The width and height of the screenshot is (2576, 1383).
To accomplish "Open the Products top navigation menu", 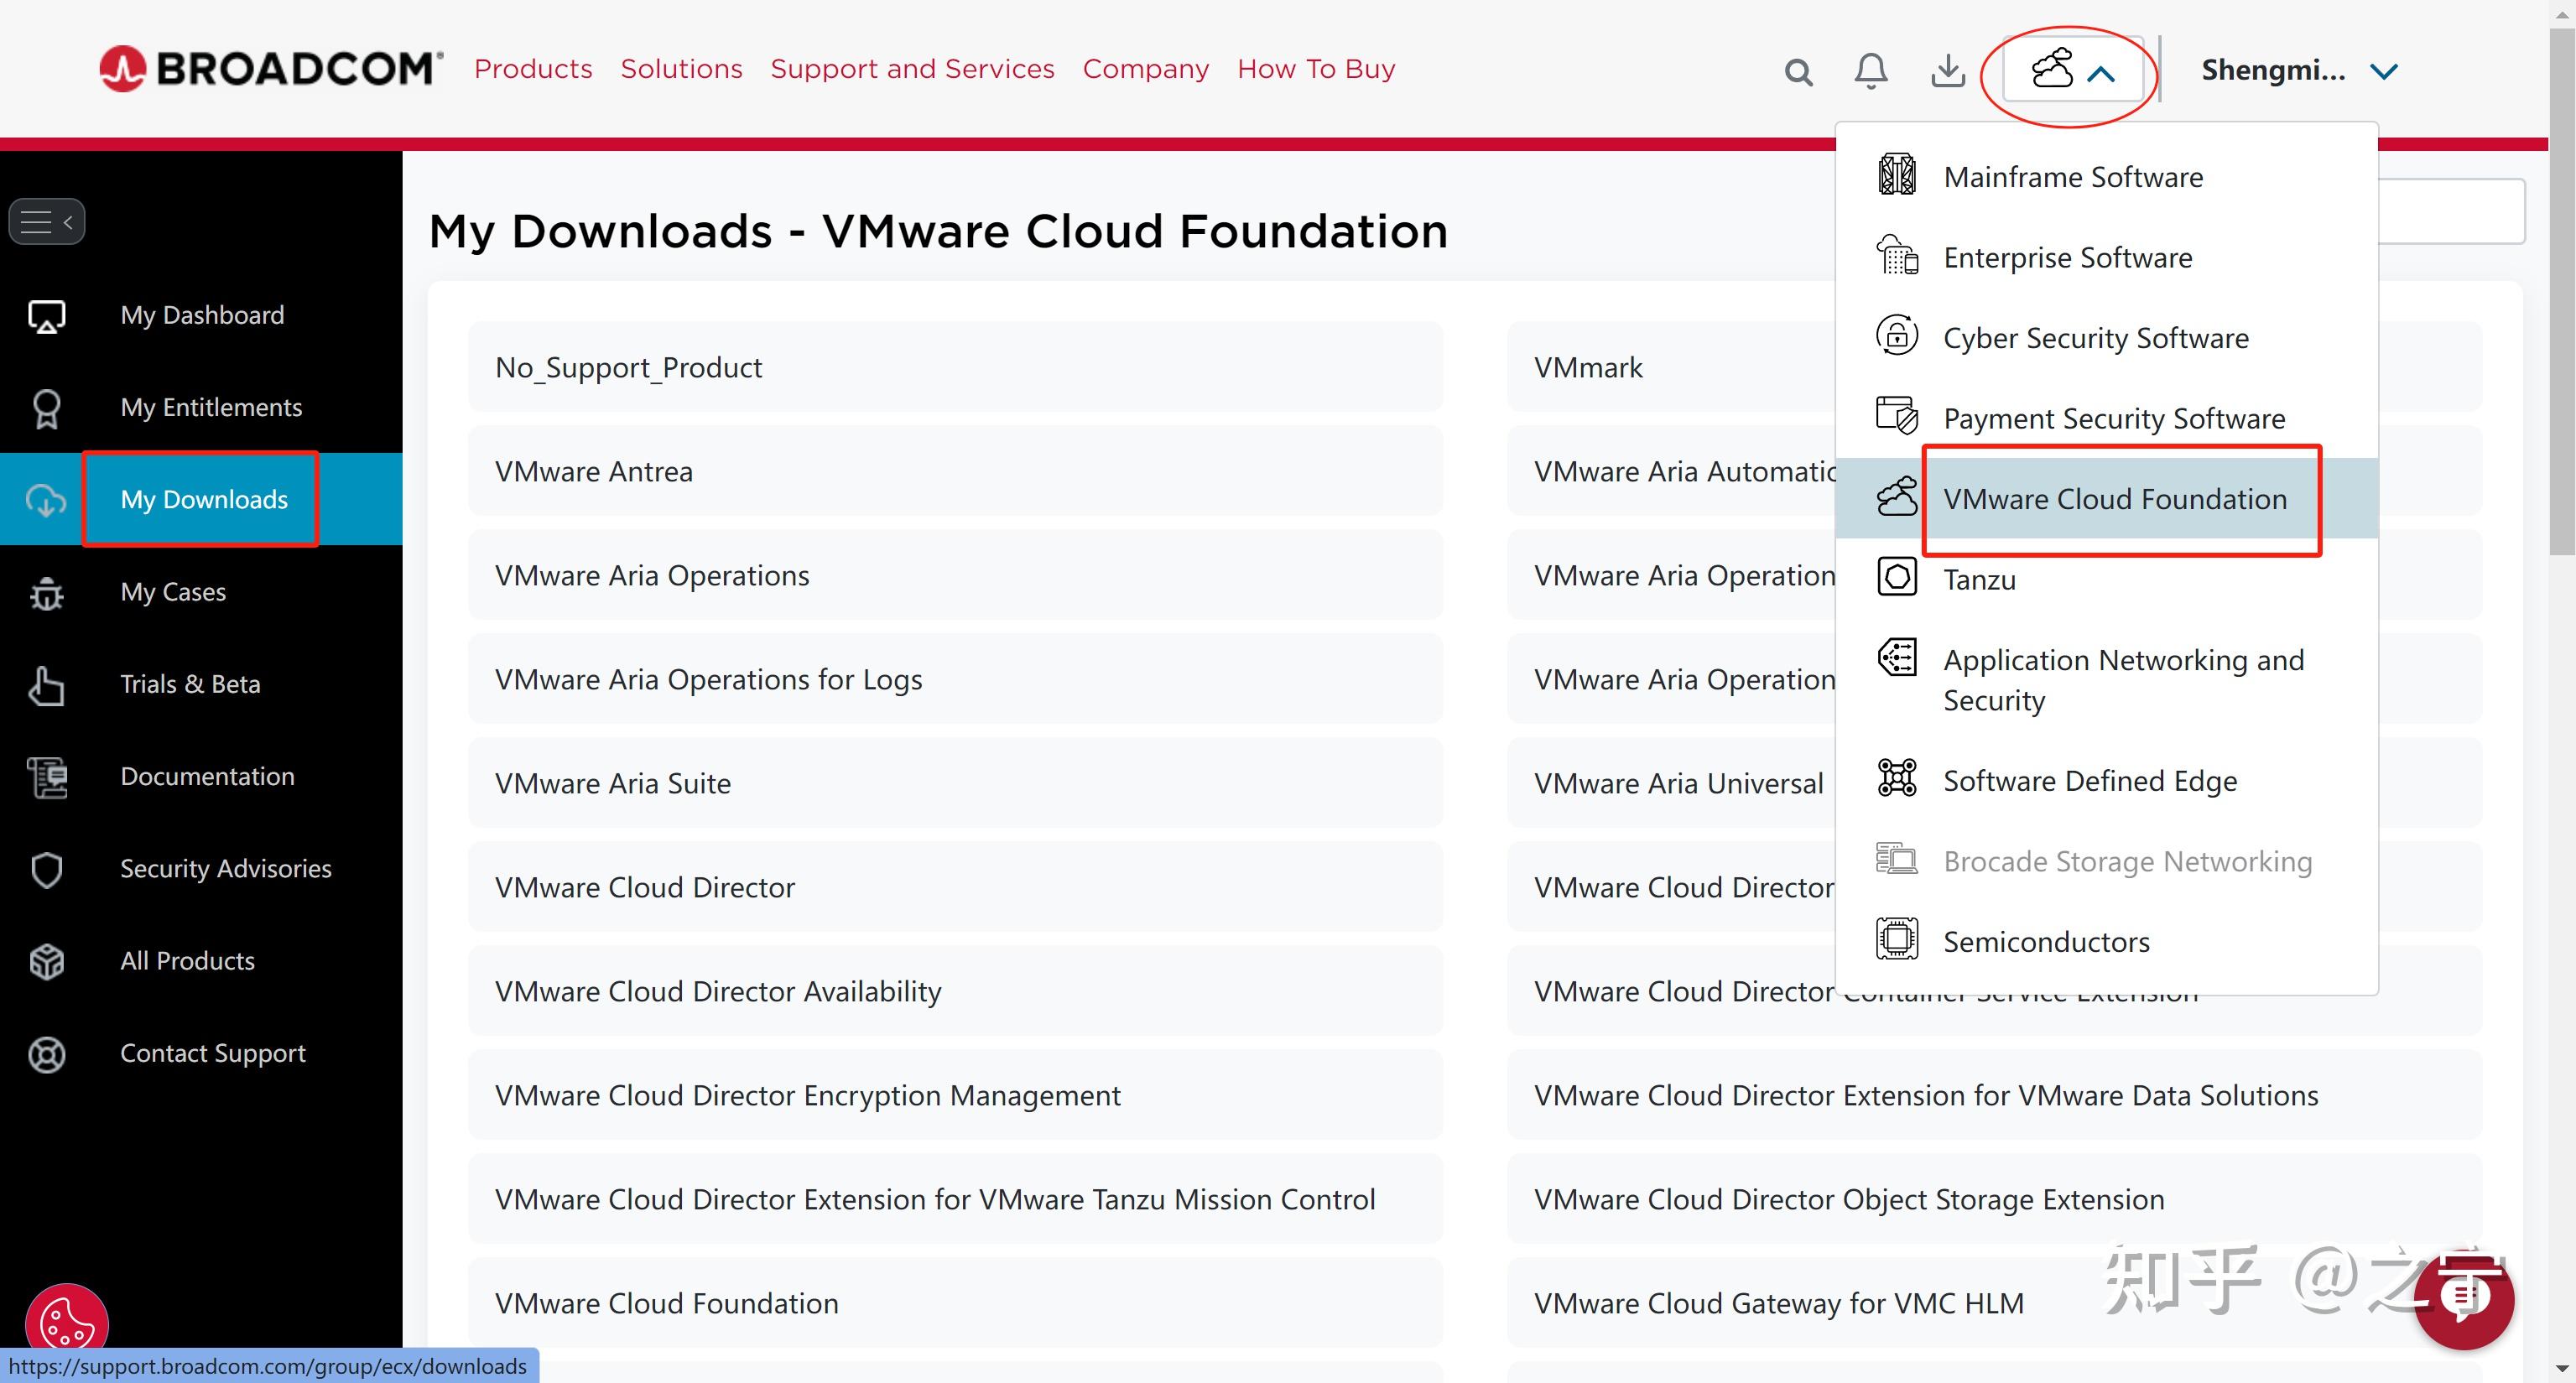I will click(533, 69).
